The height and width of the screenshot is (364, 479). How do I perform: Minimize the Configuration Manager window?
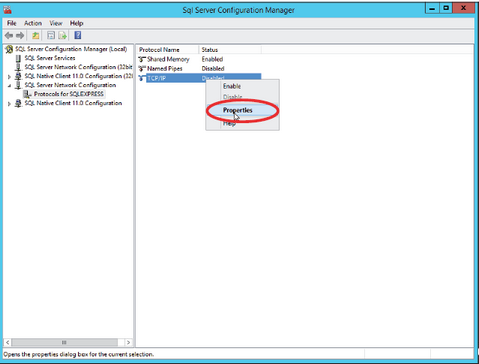[x=432, y=8]
